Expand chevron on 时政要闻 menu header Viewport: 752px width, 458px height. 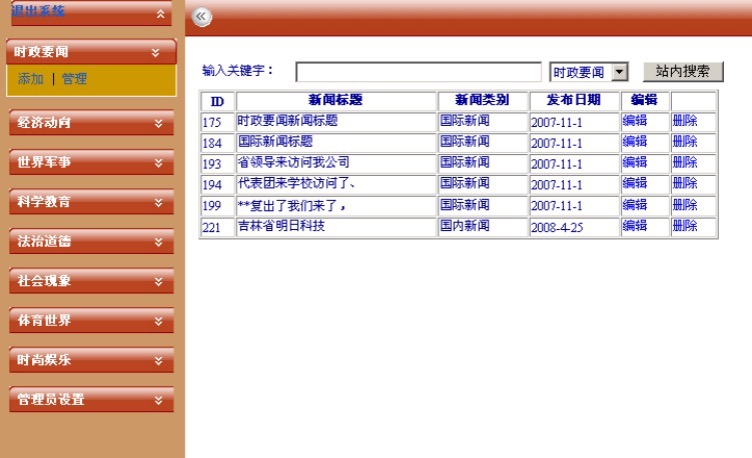coord(155,53)
